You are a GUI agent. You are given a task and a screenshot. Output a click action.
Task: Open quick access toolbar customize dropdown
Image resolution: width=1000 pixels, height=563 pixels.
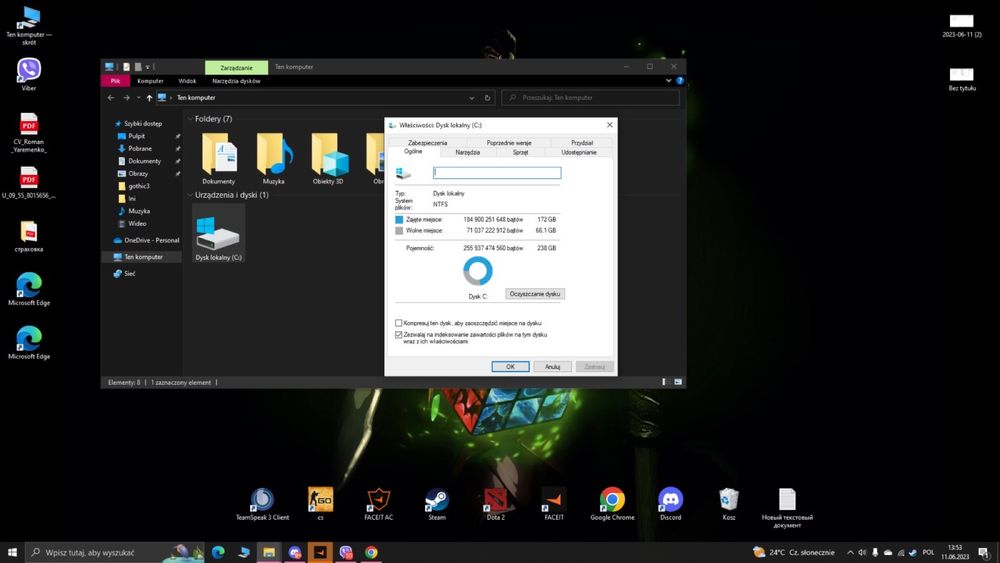(x=147, y=67)
